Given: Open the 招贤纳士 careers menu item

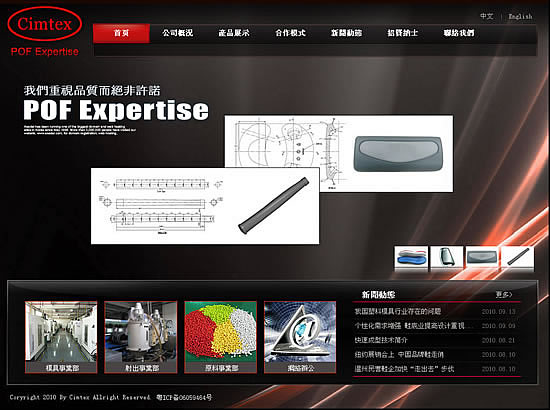Looking at the screenshot, I should point(402,33).
